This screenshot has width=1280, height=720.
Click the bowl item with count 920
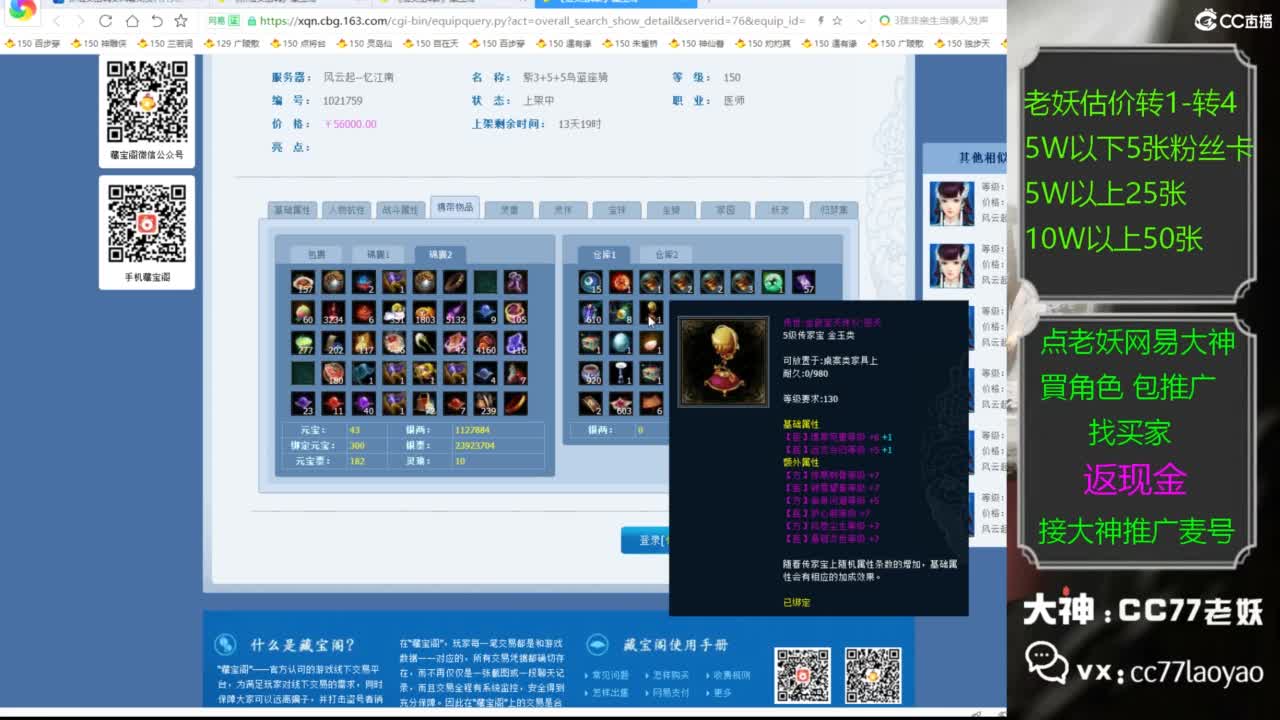pos(591,373)
